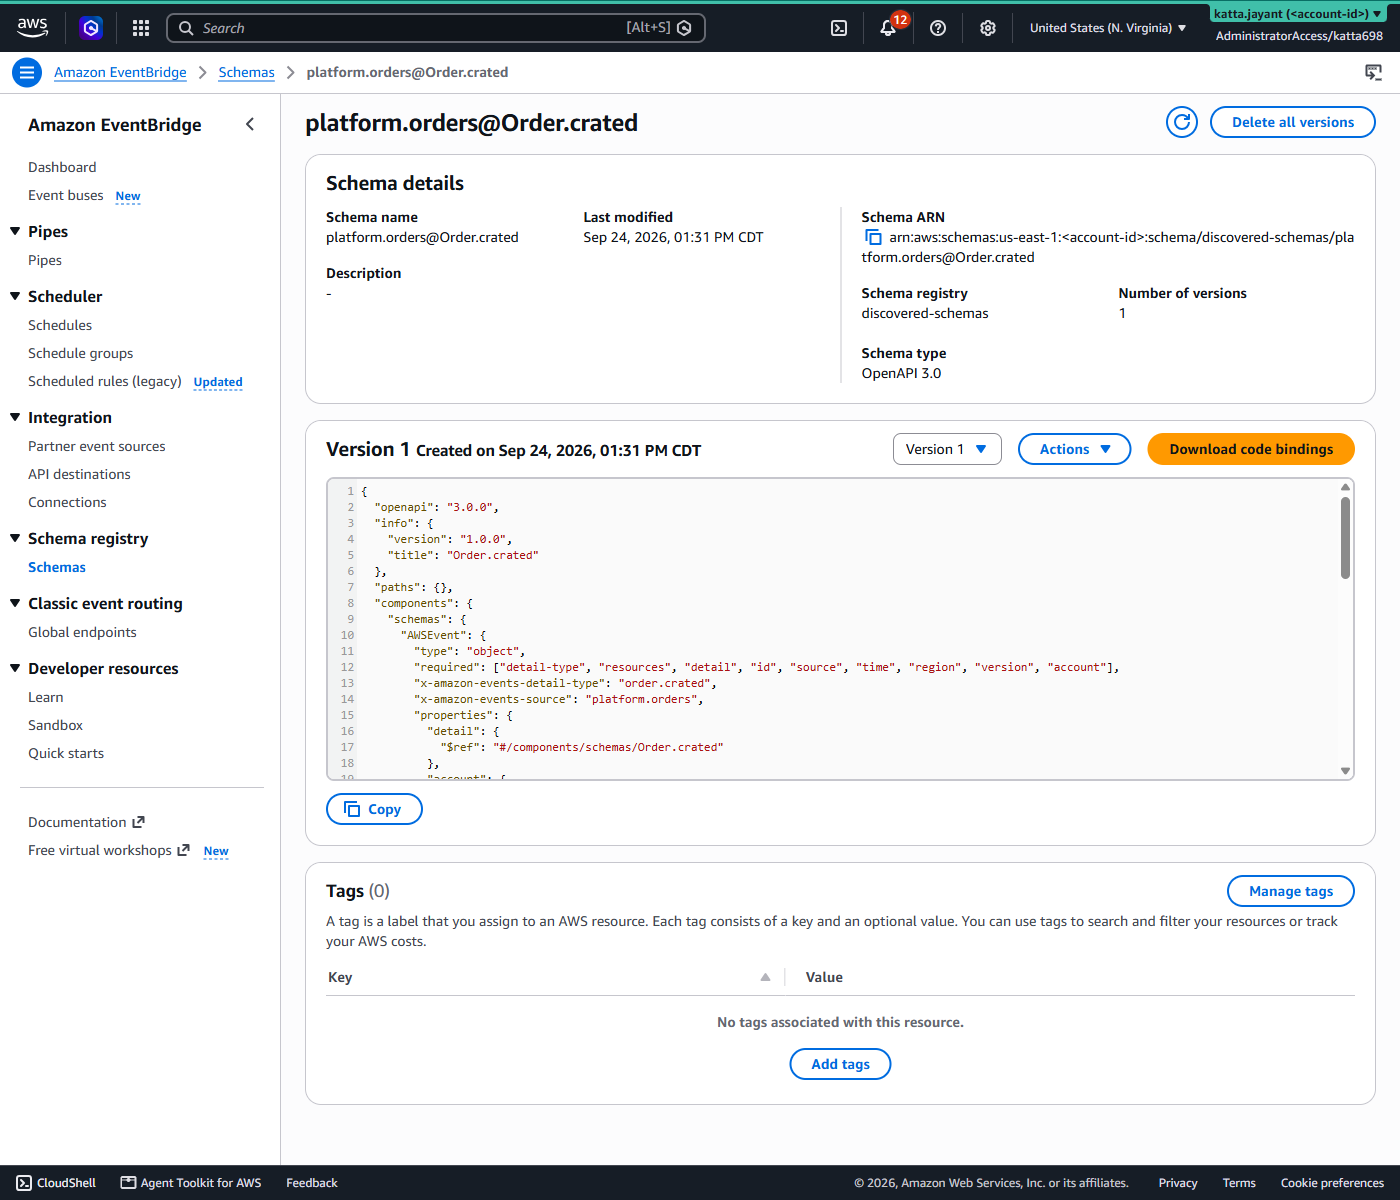Click the Amazon Q icon in search box
The image size is (1400, 1200).
point(685,28)
